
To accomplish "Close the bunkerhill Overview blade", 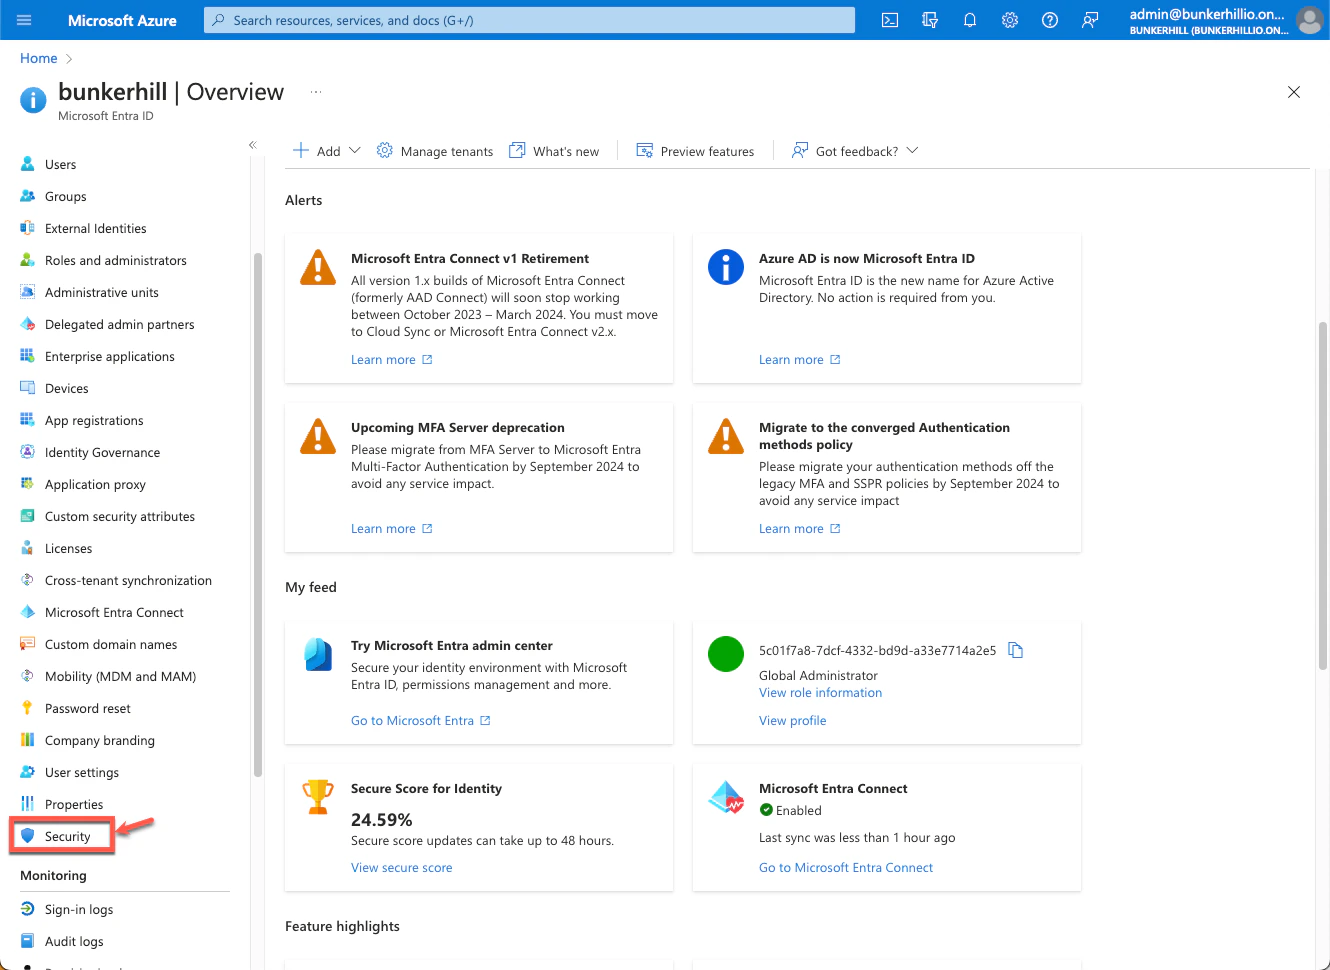I will 1294,92.
